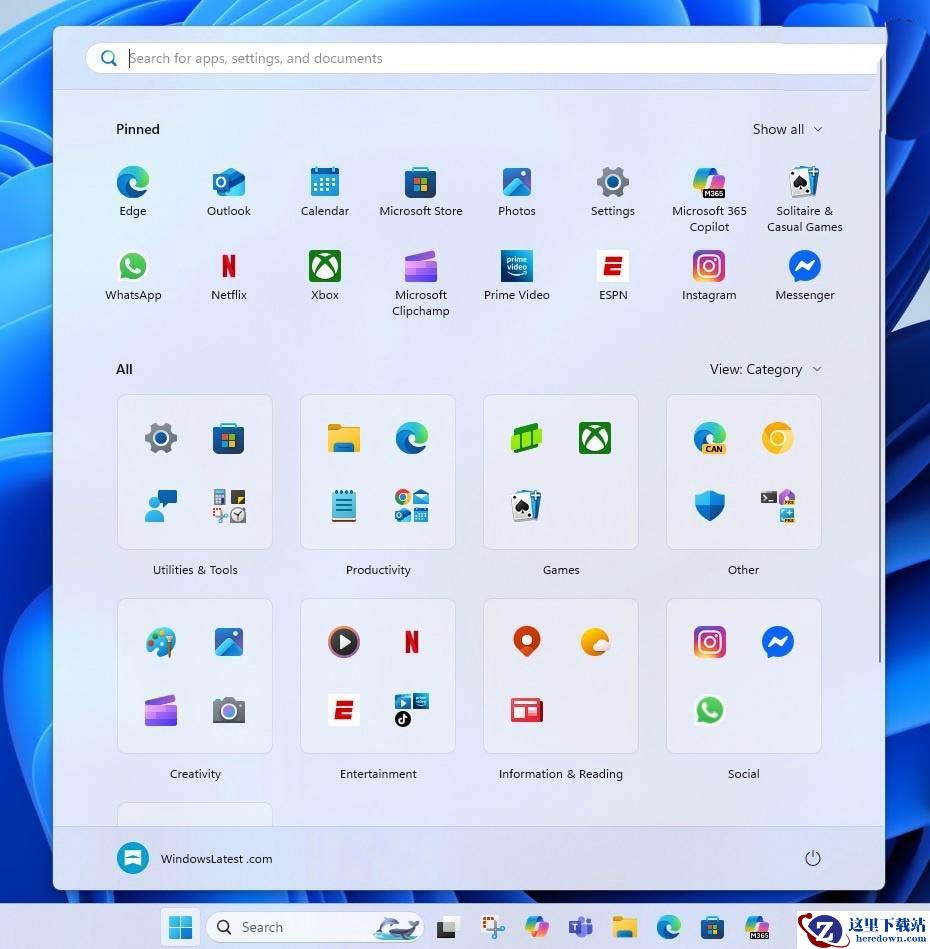The height and width of the screenshot is (949, 930).
Task: Open File Explorer on the taskbar
Action: coord(624,927)
